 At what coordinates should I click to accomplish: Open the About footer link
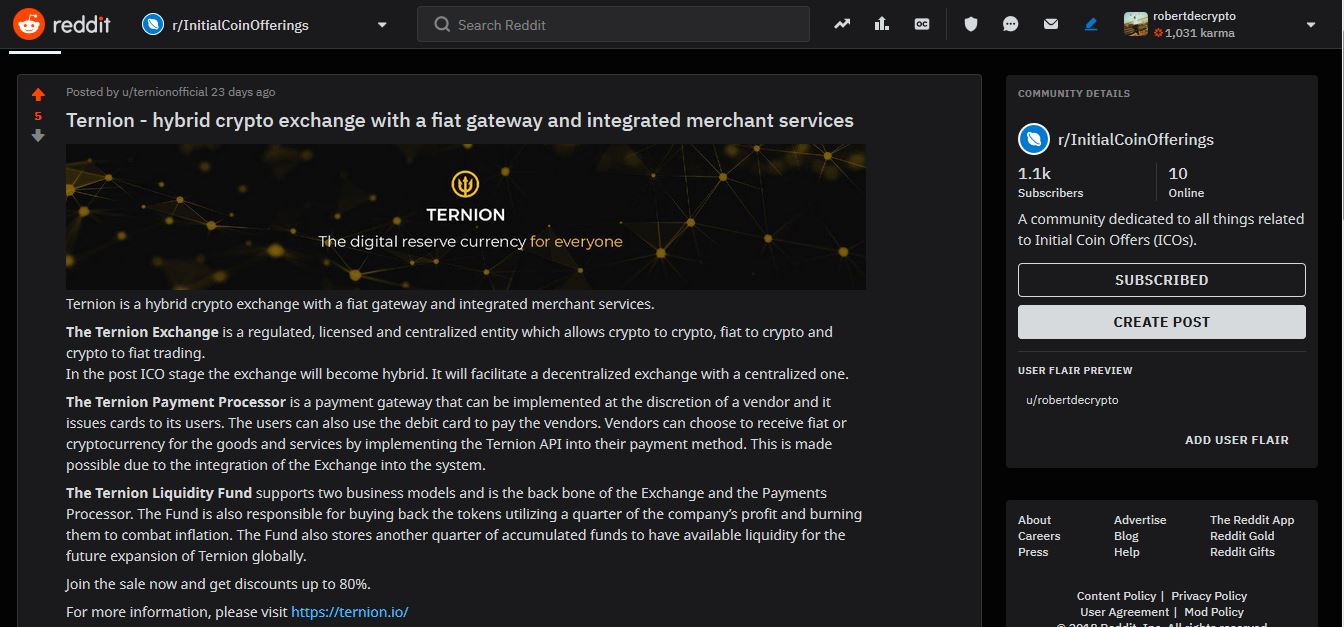1034,520
